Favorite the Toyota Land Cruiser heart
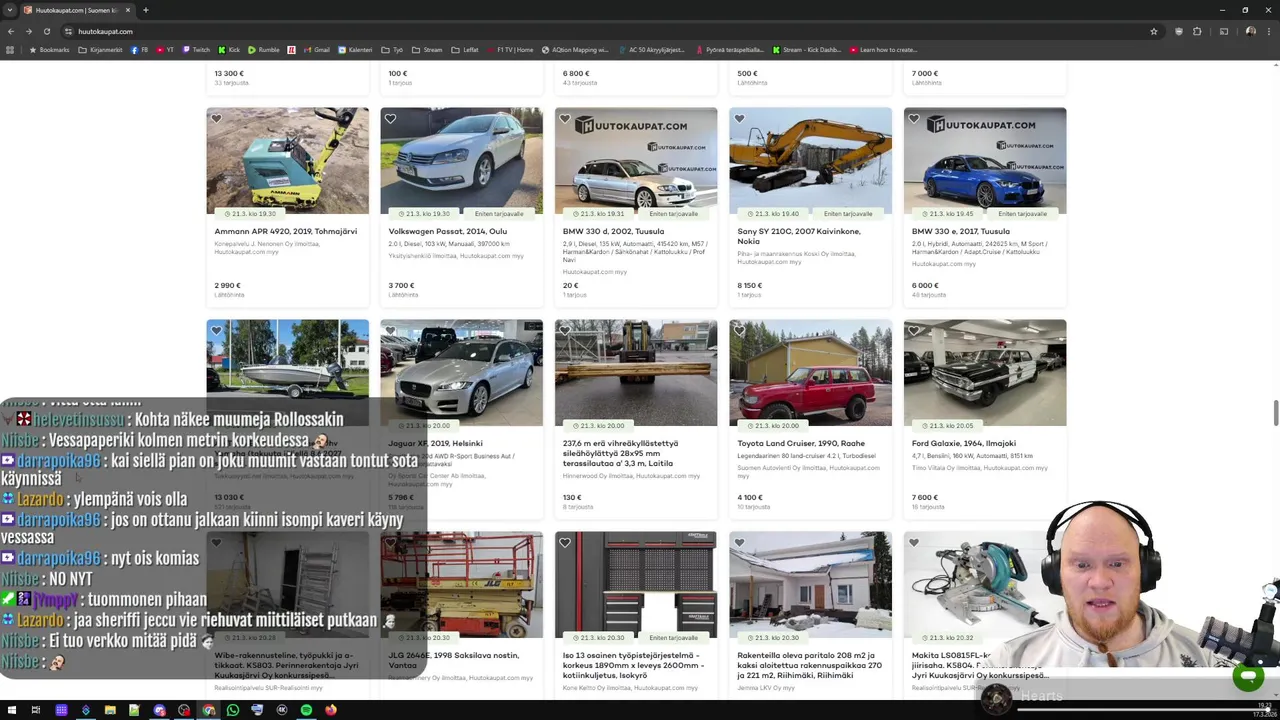1280x720 pixels. [739, 331]
